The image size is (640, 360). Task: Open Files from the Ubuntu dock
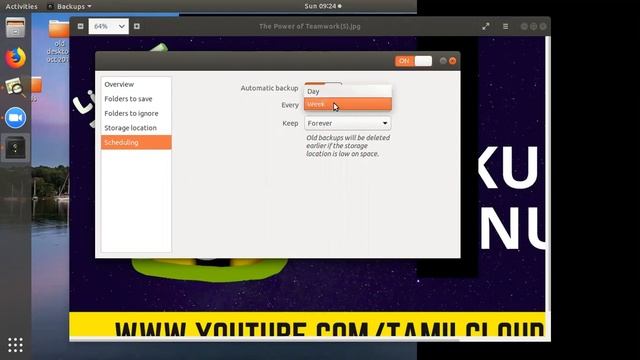click(x=16, y=28)
